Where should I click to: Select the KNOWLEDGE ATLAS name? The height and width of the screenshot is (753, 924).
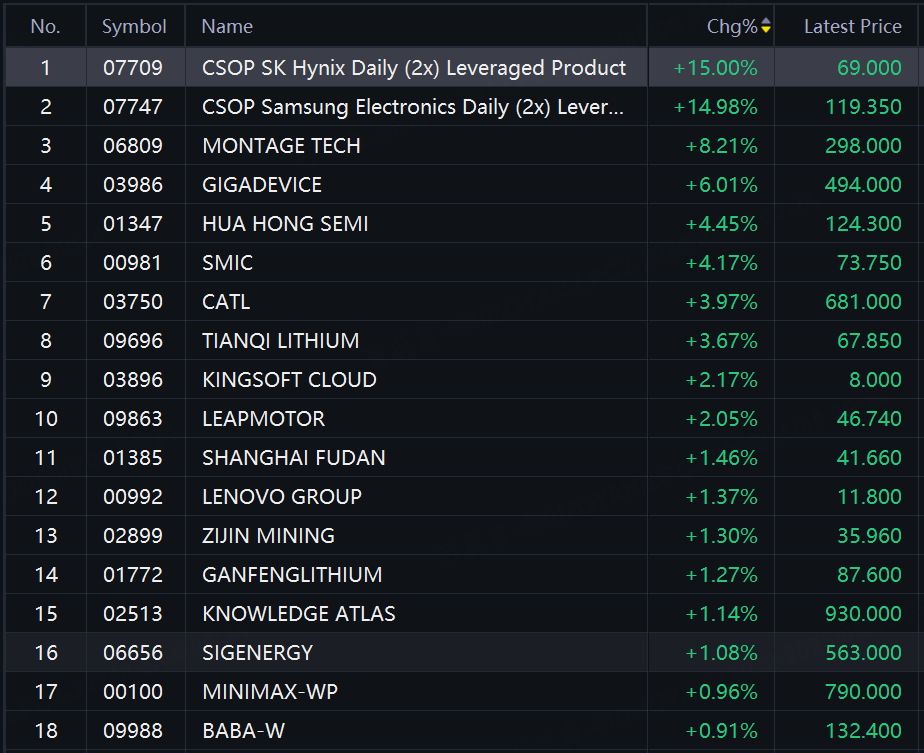(x=299, y=613)
